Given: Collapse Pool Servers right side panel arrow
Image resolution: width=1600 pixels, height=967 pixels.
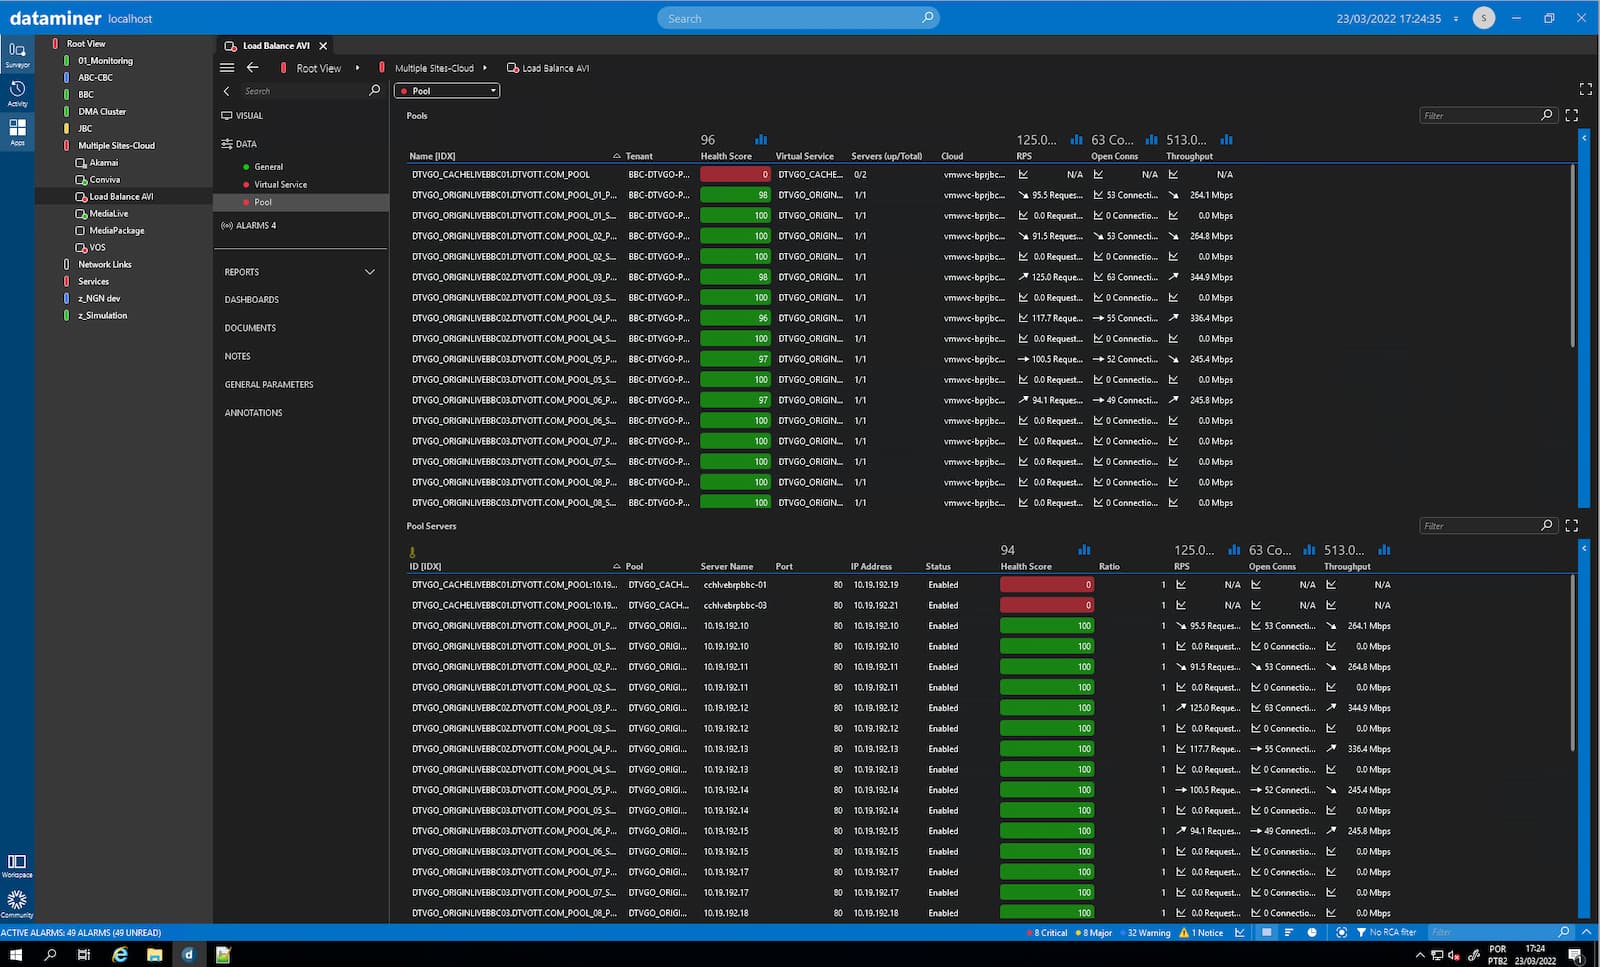Looking at the screenshot, I should coord(1584,548).
